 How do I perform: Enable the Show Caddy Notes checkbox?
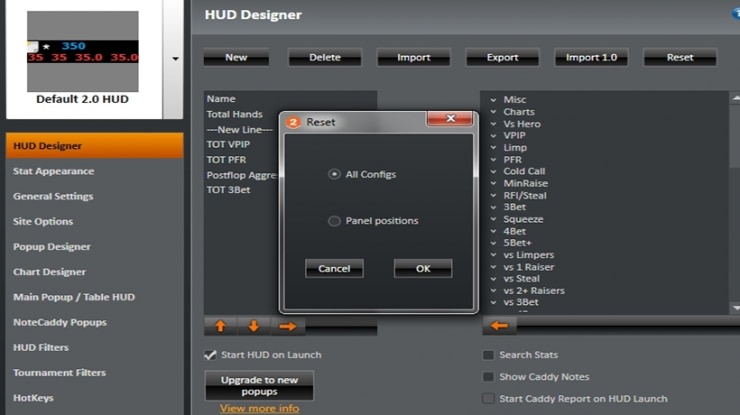click(x=488, y=377)
